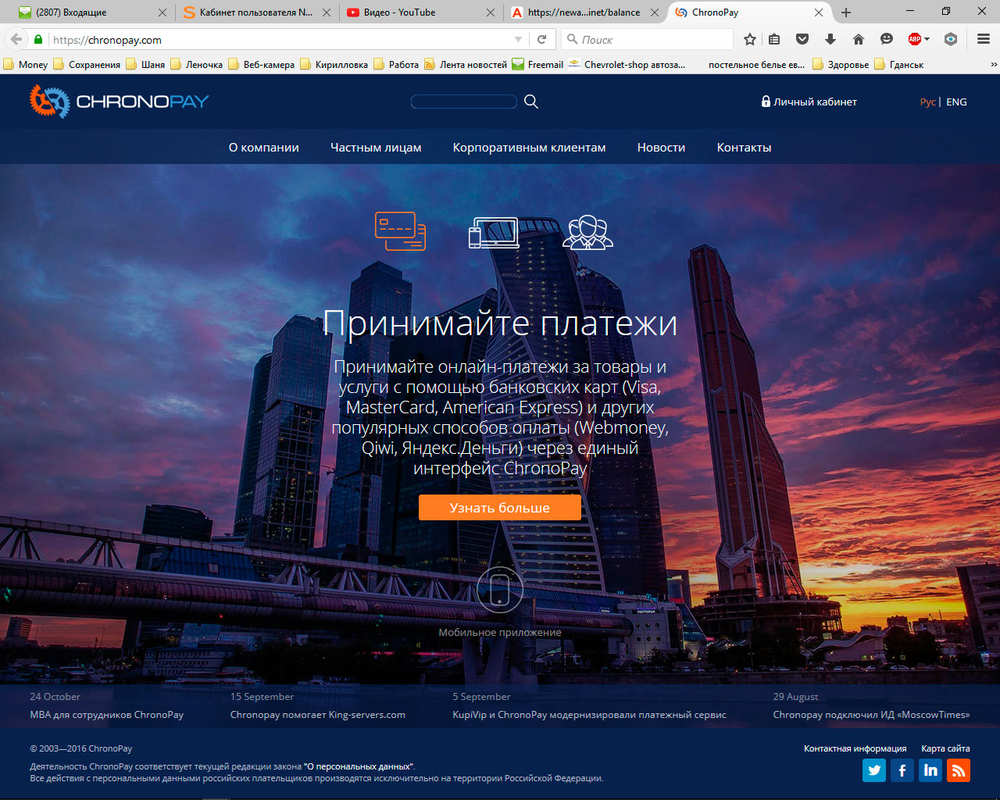Click the chat smiley toolbar icon
The width and height of the screenshot is (1000, 800).
[886, 40]
